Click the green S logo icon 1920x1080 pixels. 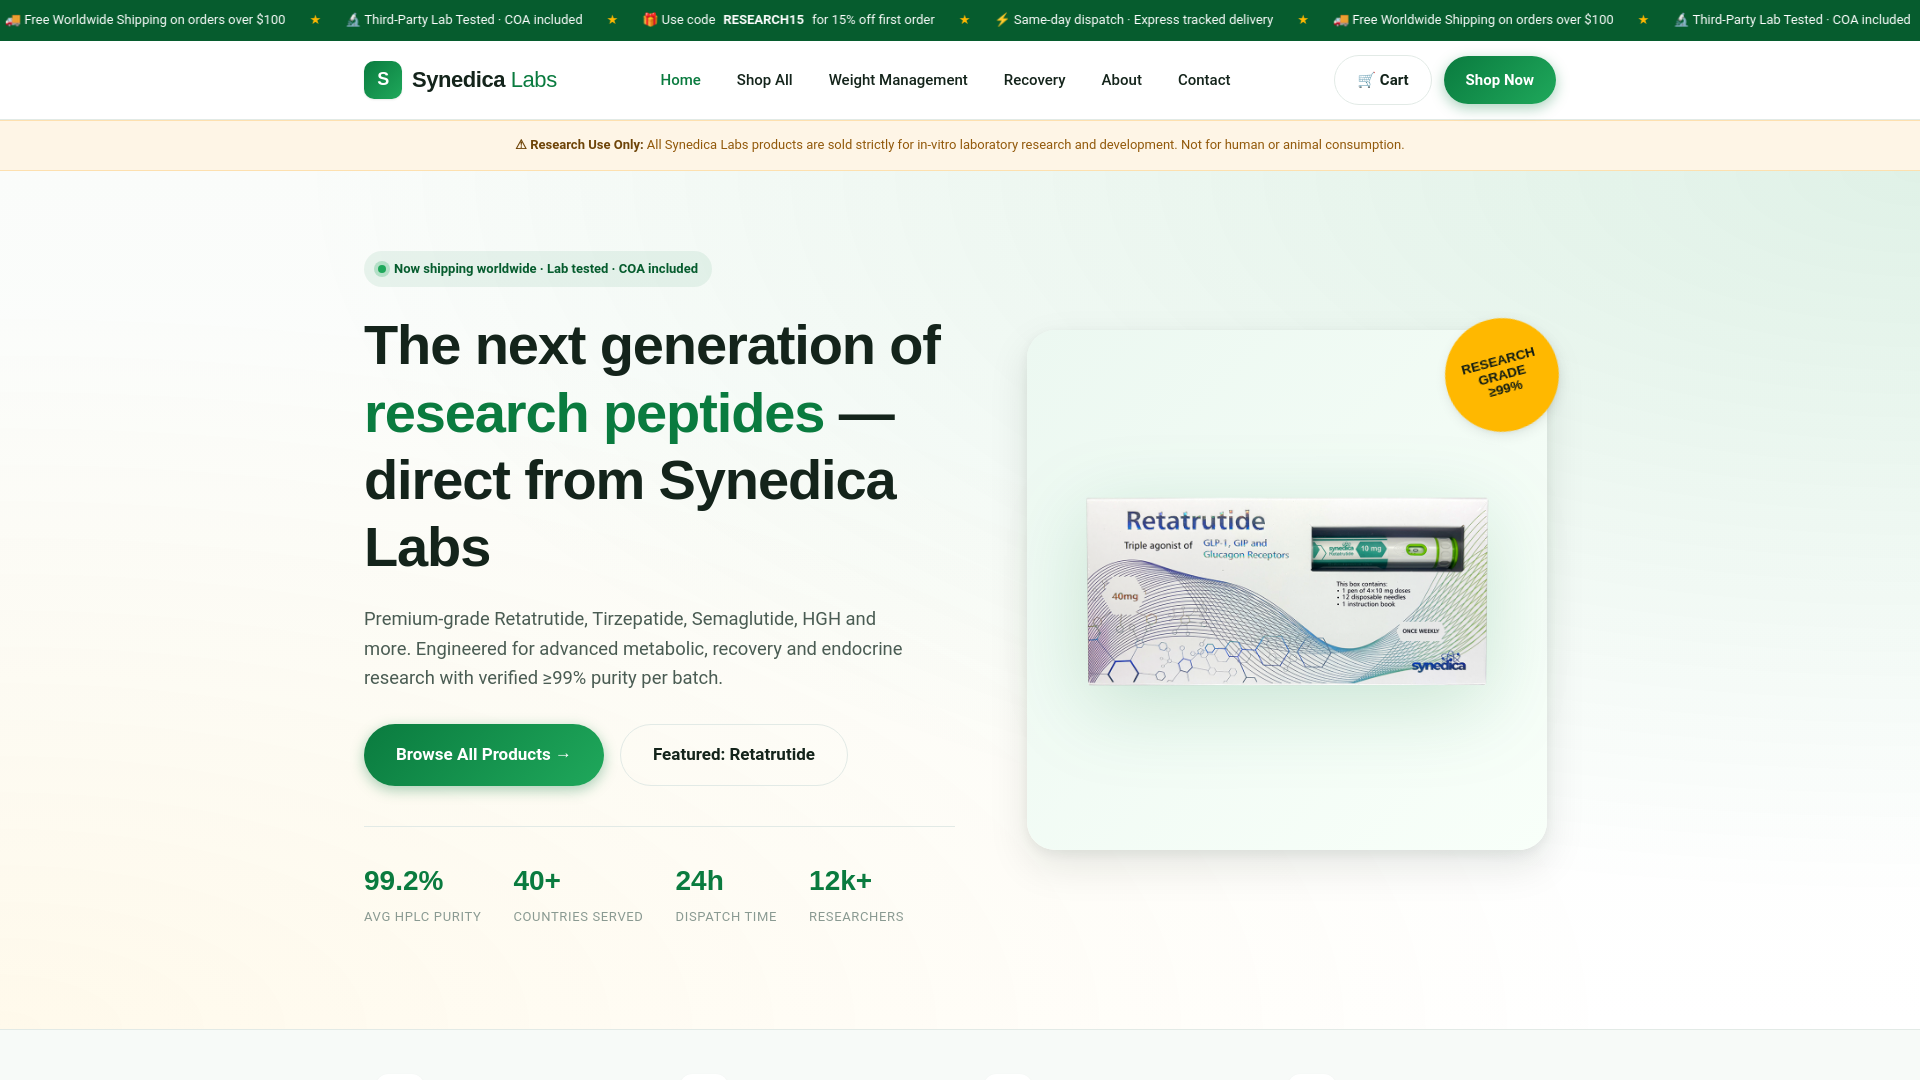(x=383, y=80)
